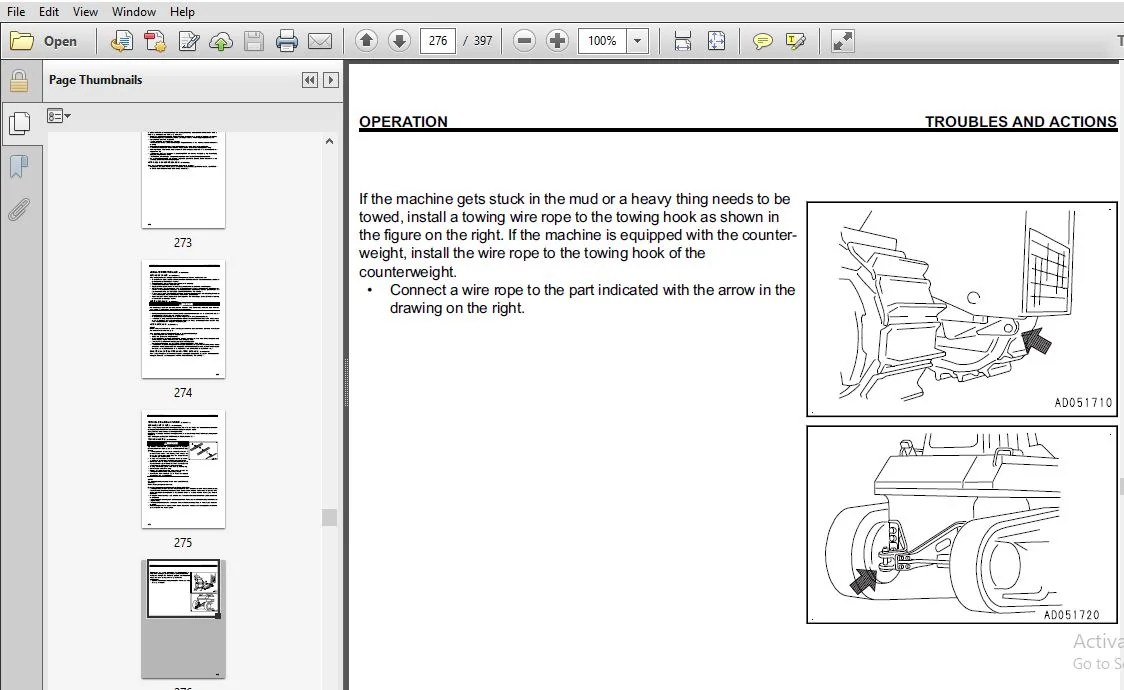Collapse the thumbnails panel with double-arrow button
This screenshot has width=1124, height=690.
tap(310, 80)
